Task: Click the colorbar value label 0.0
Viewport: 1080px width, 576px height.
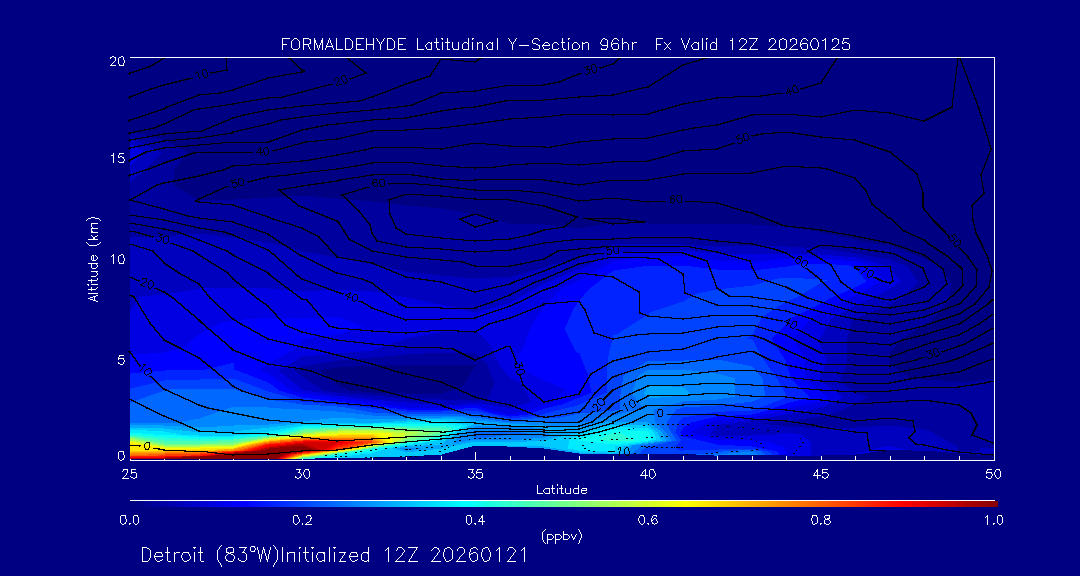Action: click(129, 520)
